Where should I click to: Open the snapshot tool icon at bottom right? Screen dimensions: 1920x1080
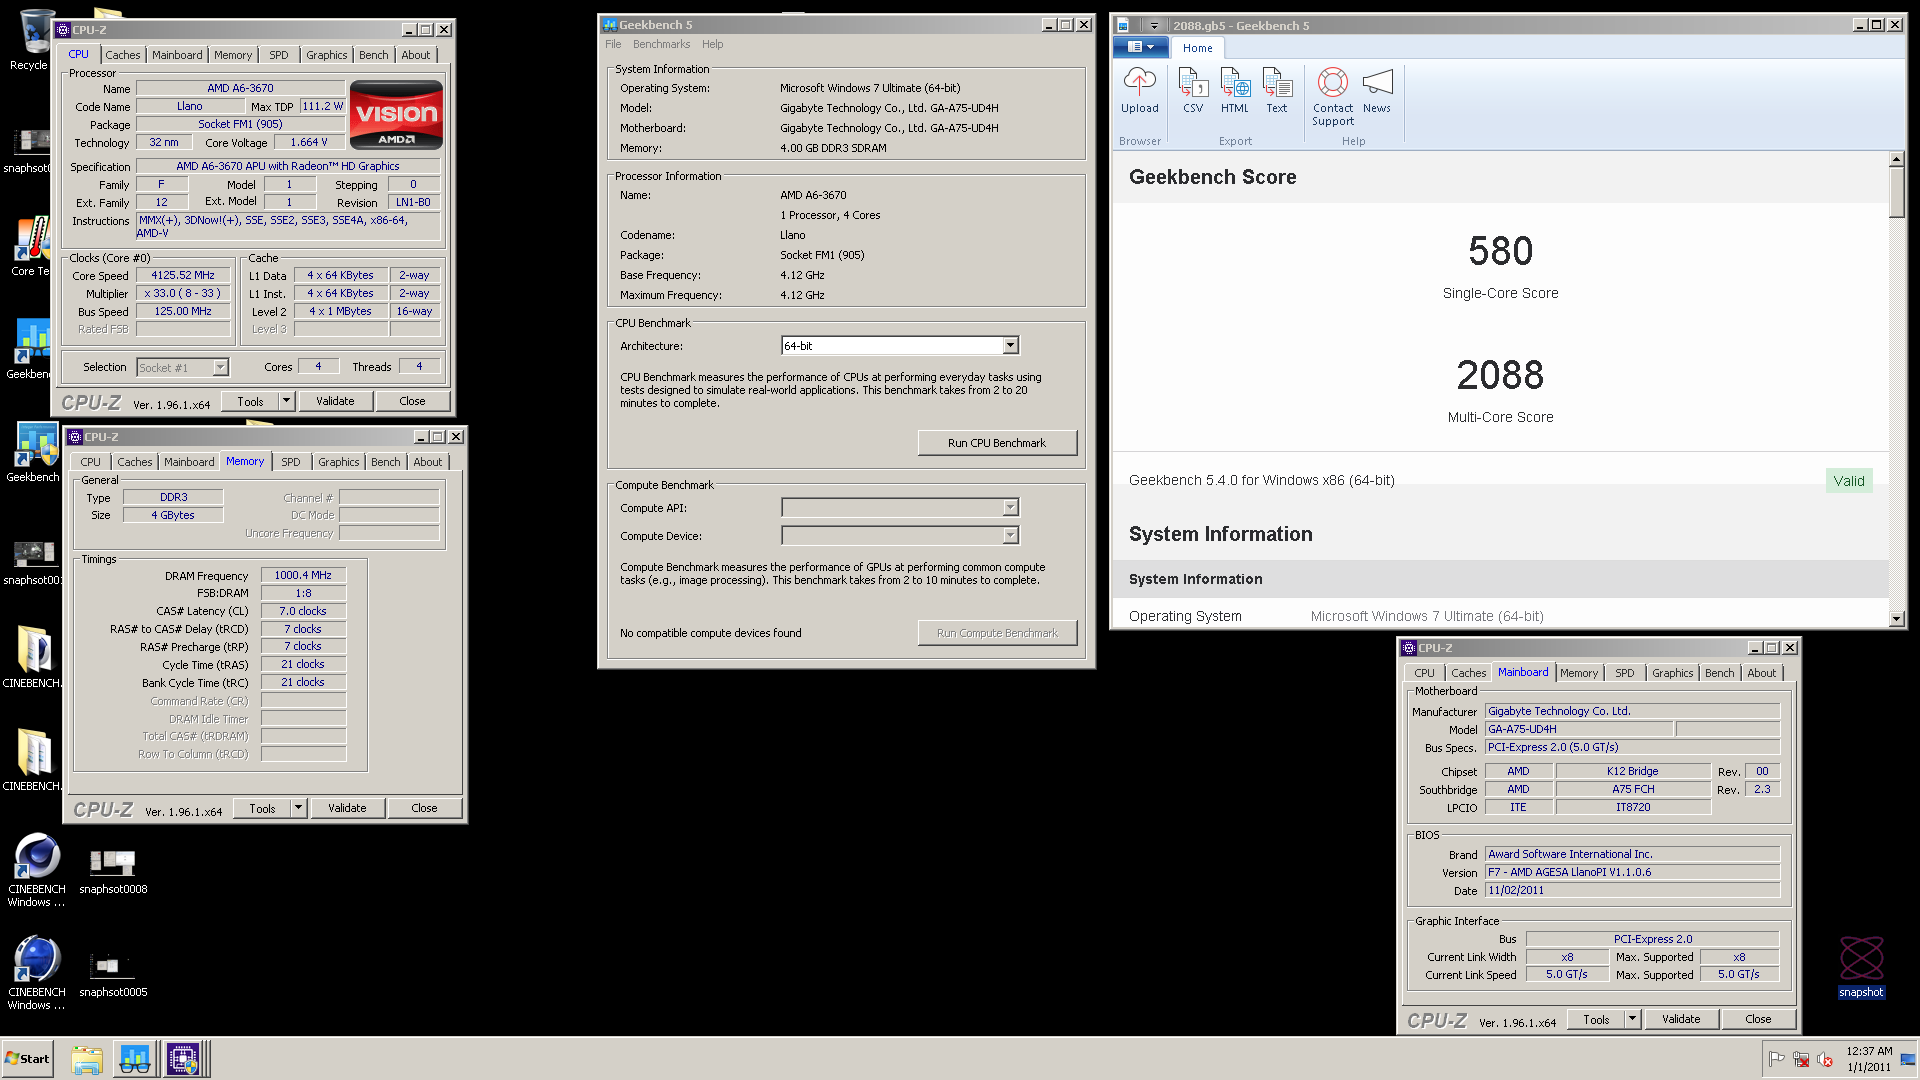1861,967
